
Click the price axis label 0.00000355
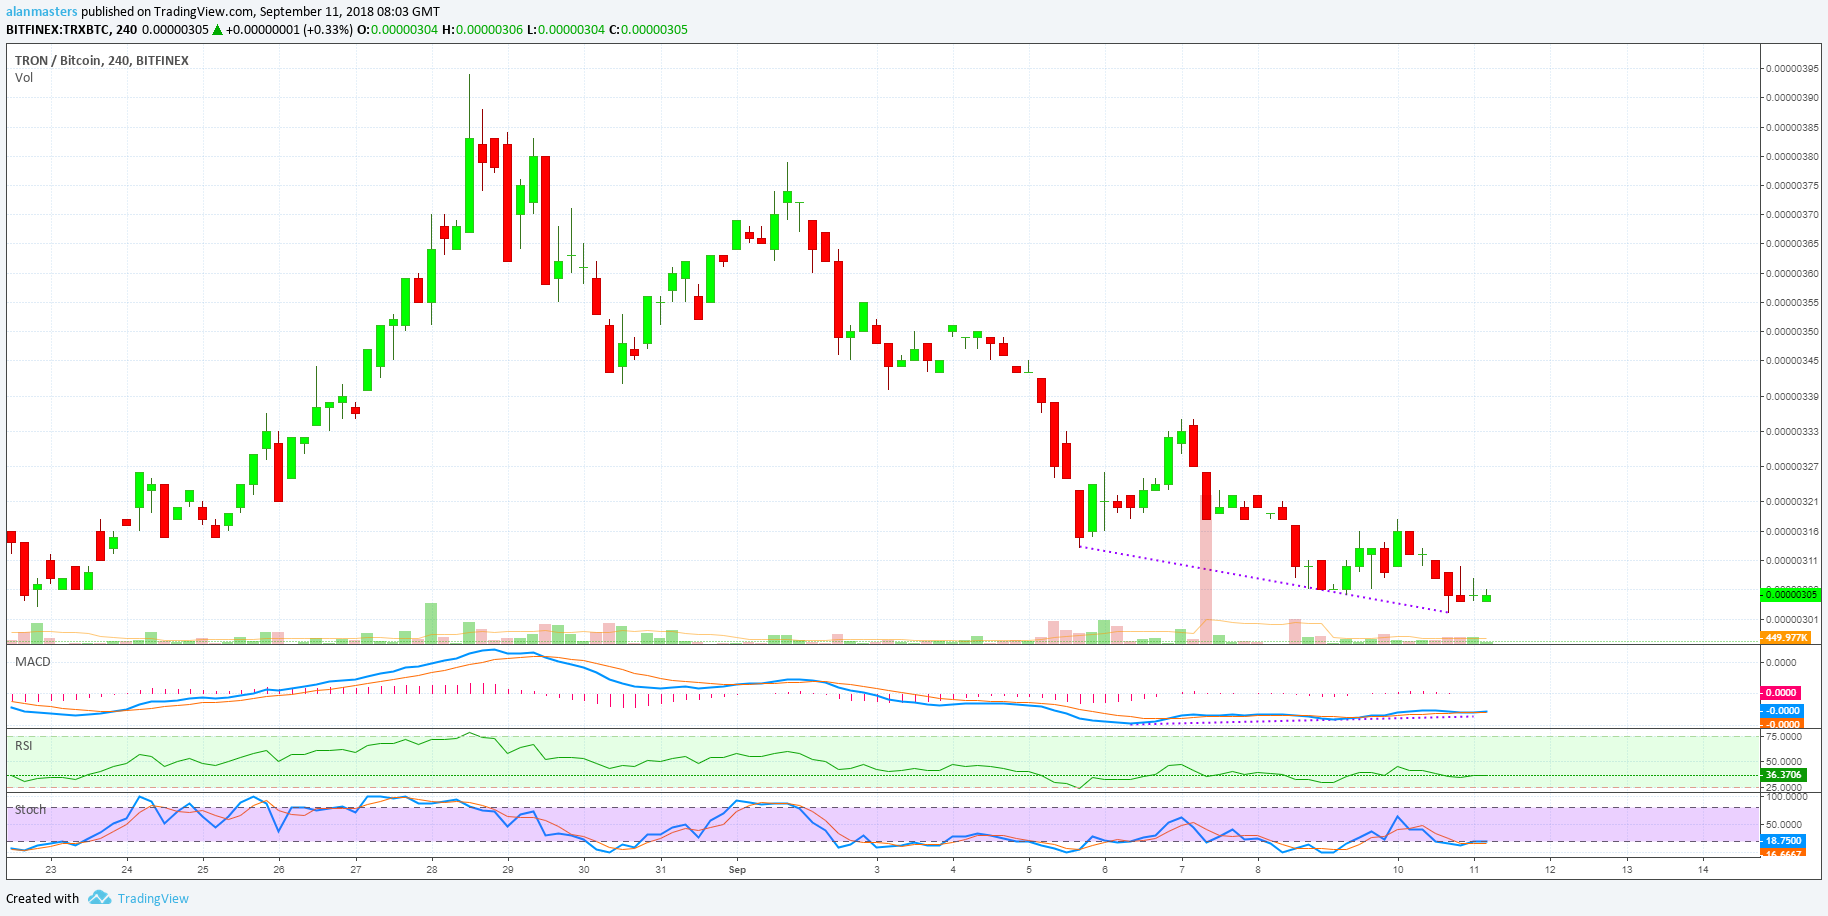pyautogui.click(x=1792, y=303)
